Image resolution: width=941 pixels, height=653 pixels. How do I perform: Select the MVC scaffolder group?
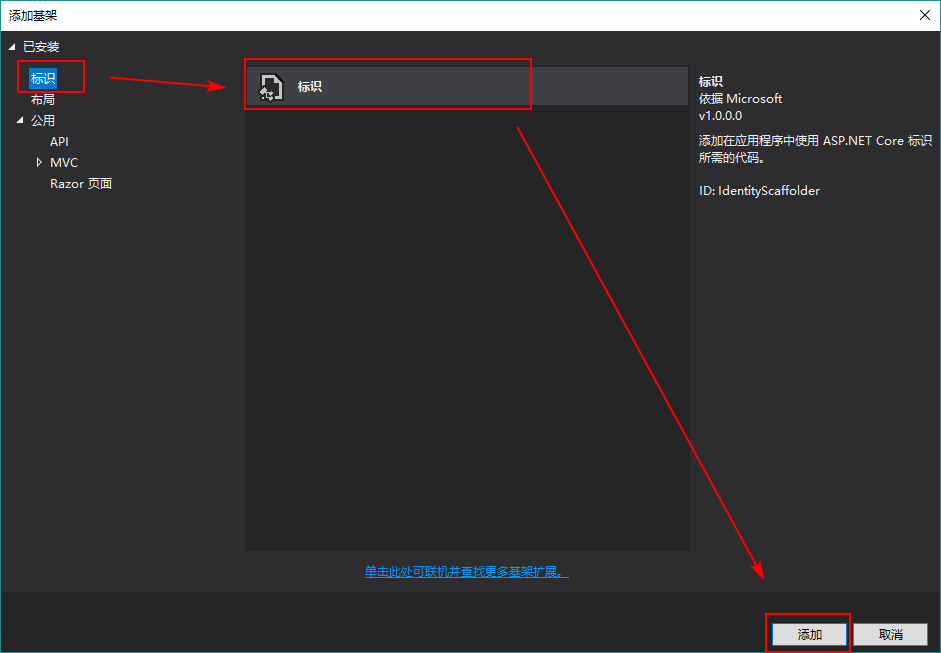pyautogui.click(x=63, y=162)
